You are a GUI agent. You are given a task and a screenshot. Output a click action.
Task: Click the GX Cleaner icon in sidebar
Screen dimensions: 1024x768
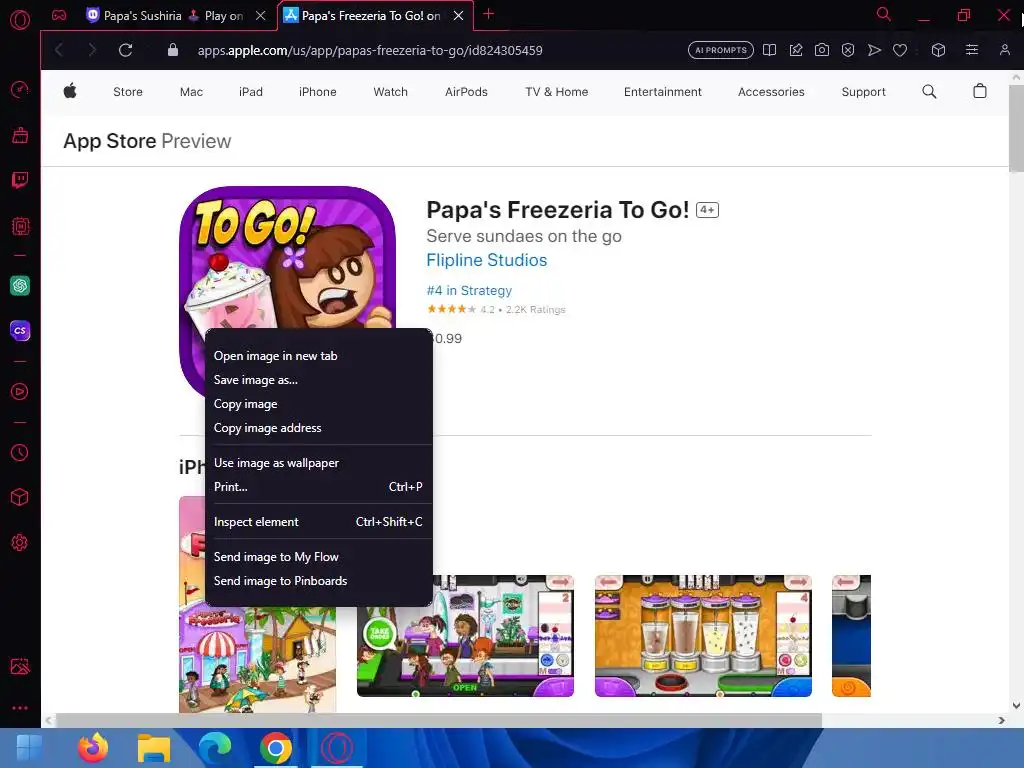[20, 135]
